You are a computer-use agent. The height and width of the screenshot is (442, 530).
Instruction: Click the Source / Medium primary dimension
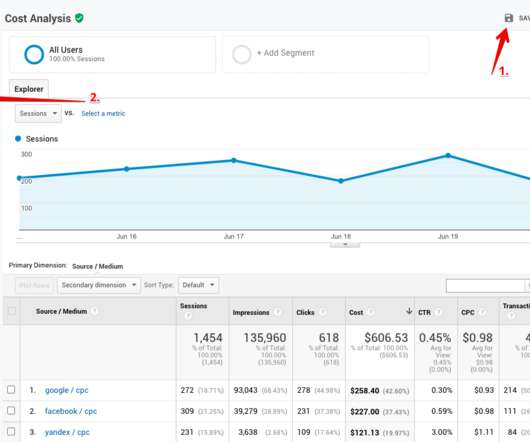(x=97, y=266)
